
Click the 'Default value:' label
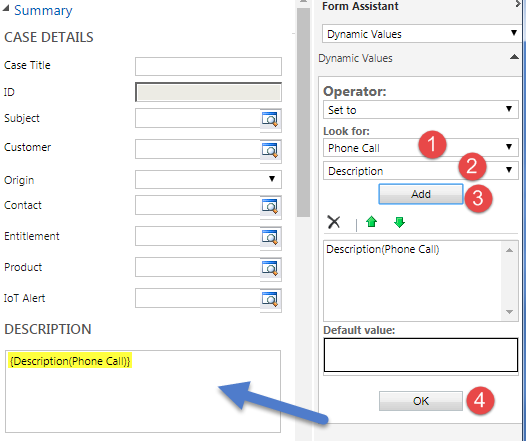(x=359, y=330)
